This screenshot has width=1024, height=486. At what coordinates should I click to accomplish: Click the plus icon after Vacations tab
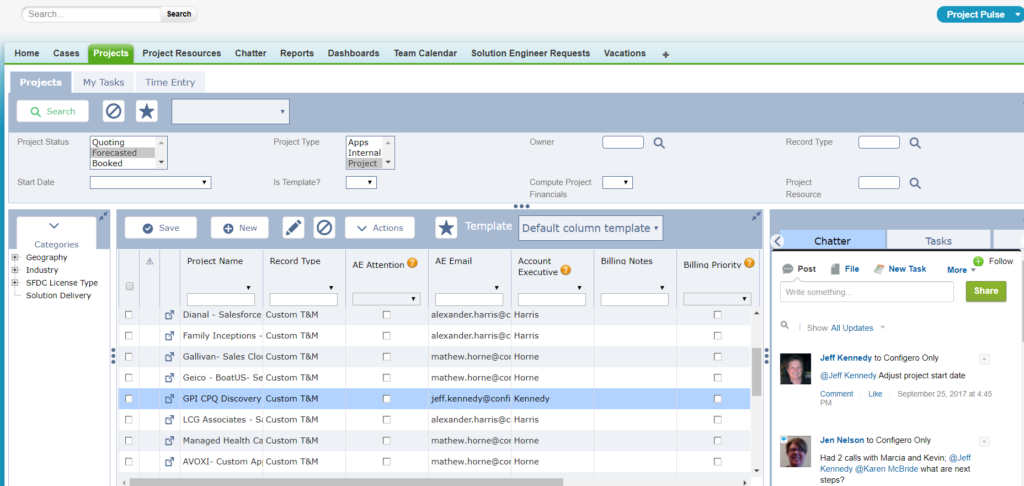click(x=666, y=54)
